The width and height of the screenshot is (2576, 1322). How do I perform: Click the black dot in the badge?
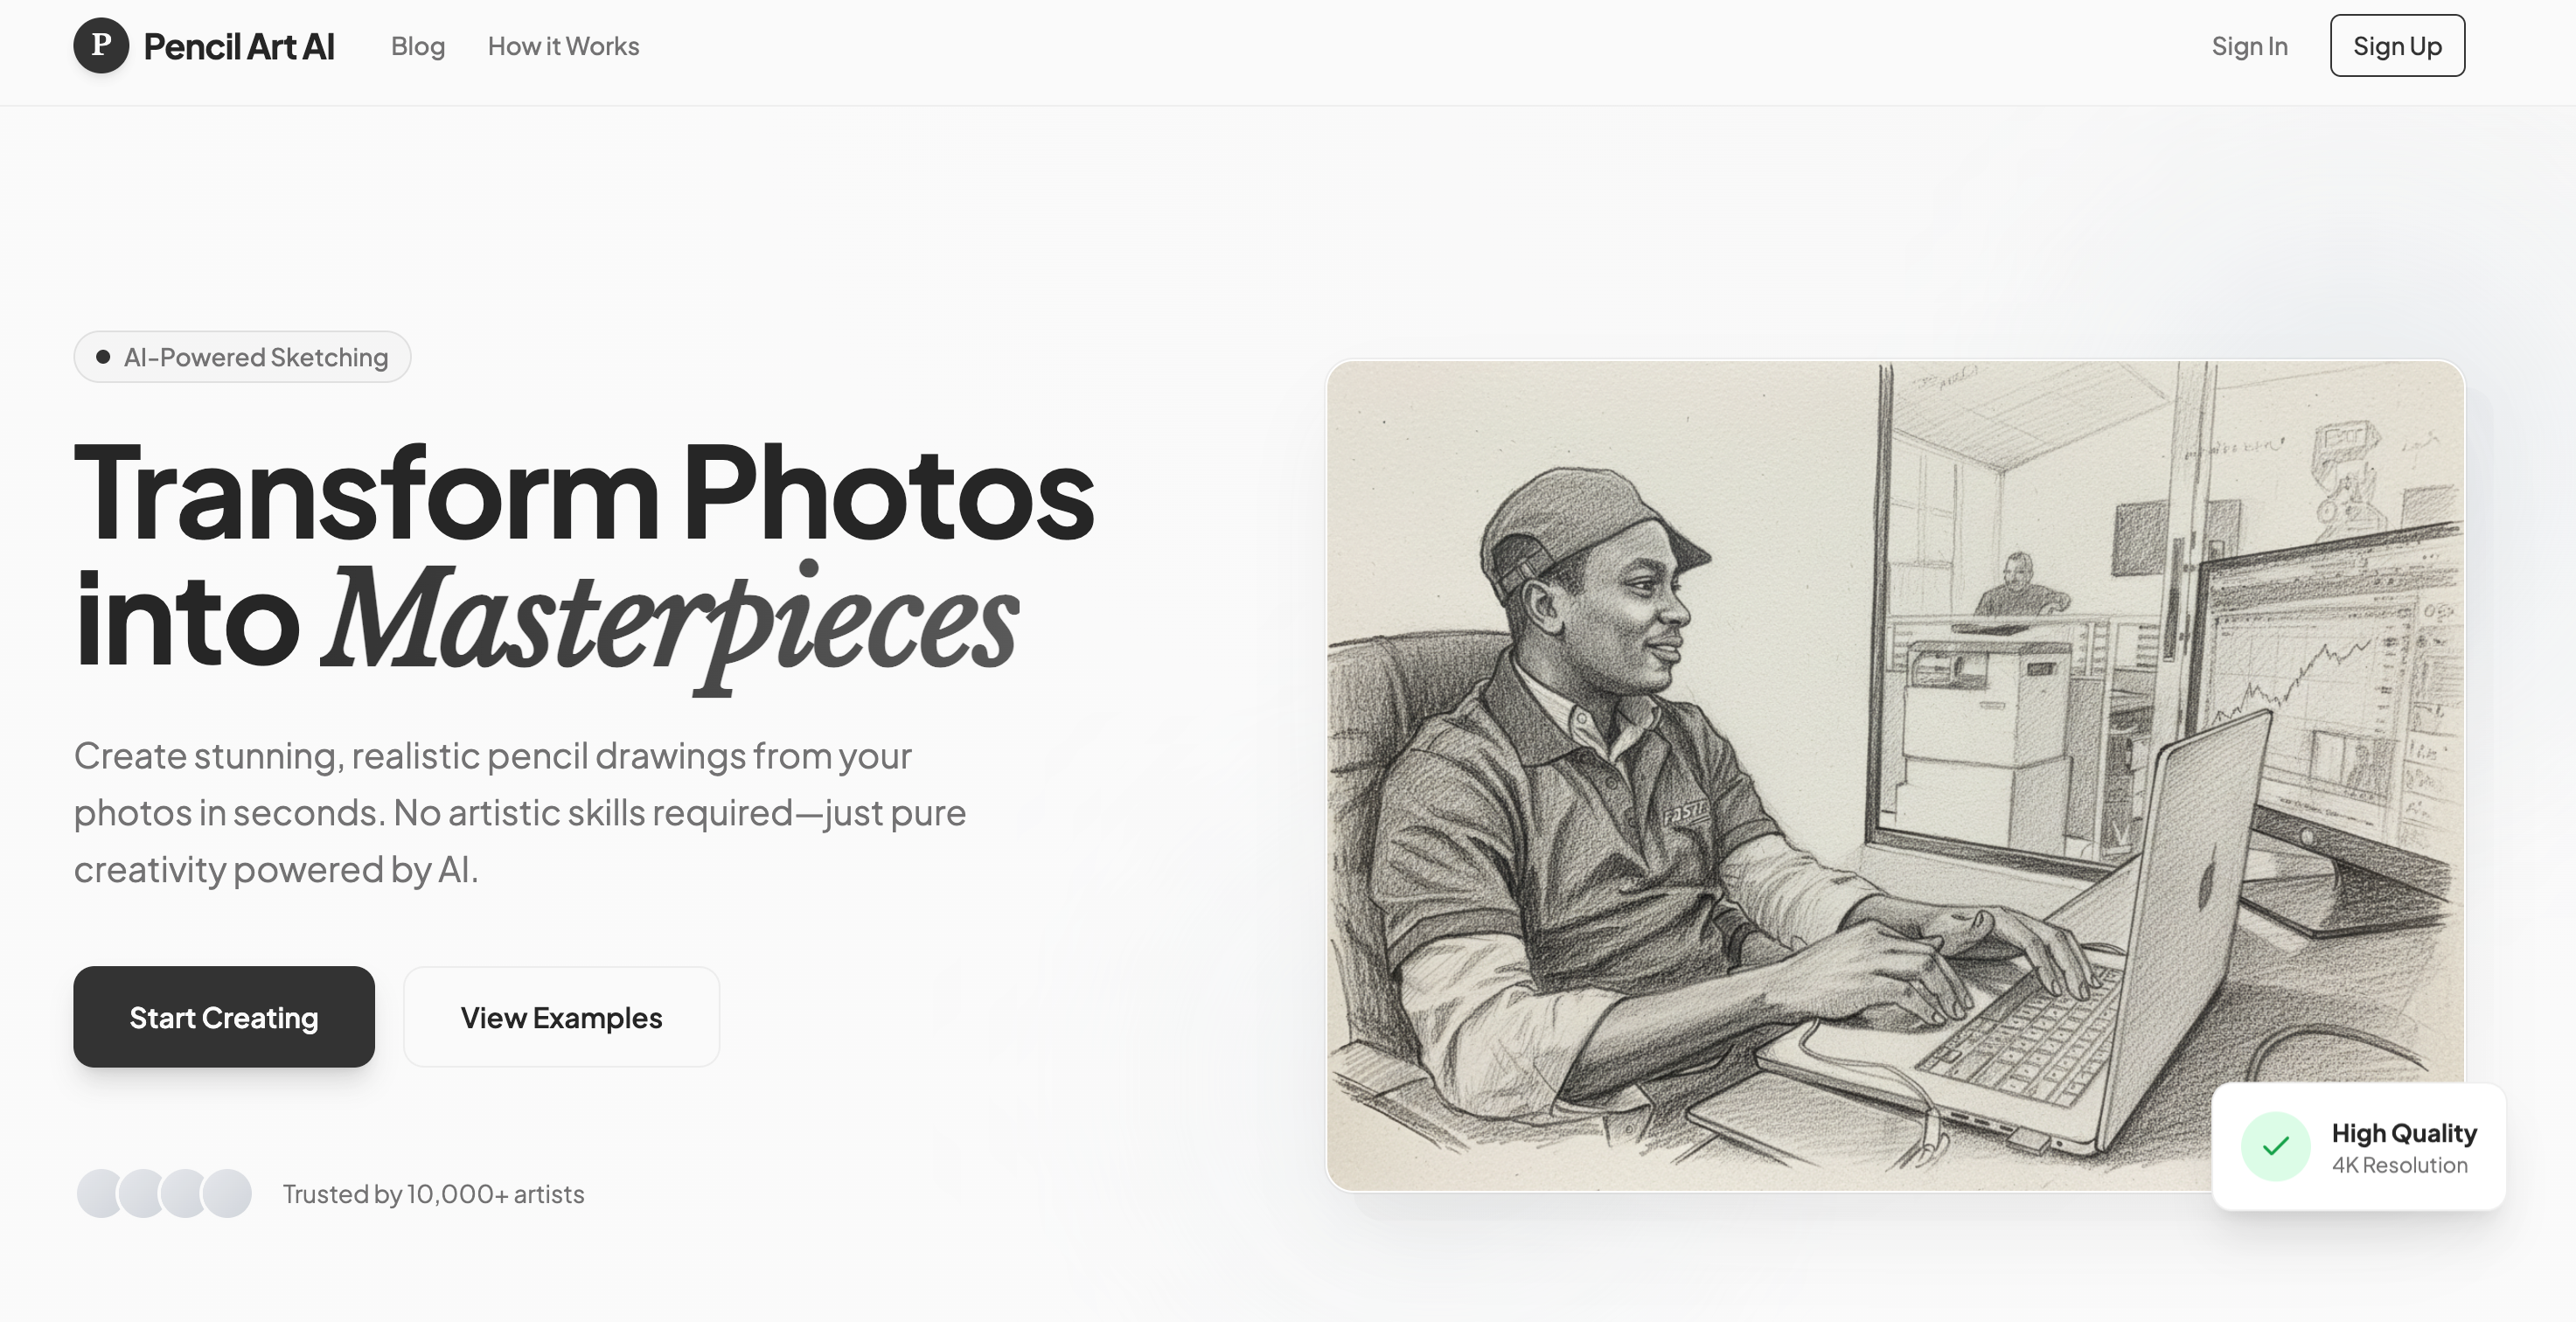click(102, 357)
